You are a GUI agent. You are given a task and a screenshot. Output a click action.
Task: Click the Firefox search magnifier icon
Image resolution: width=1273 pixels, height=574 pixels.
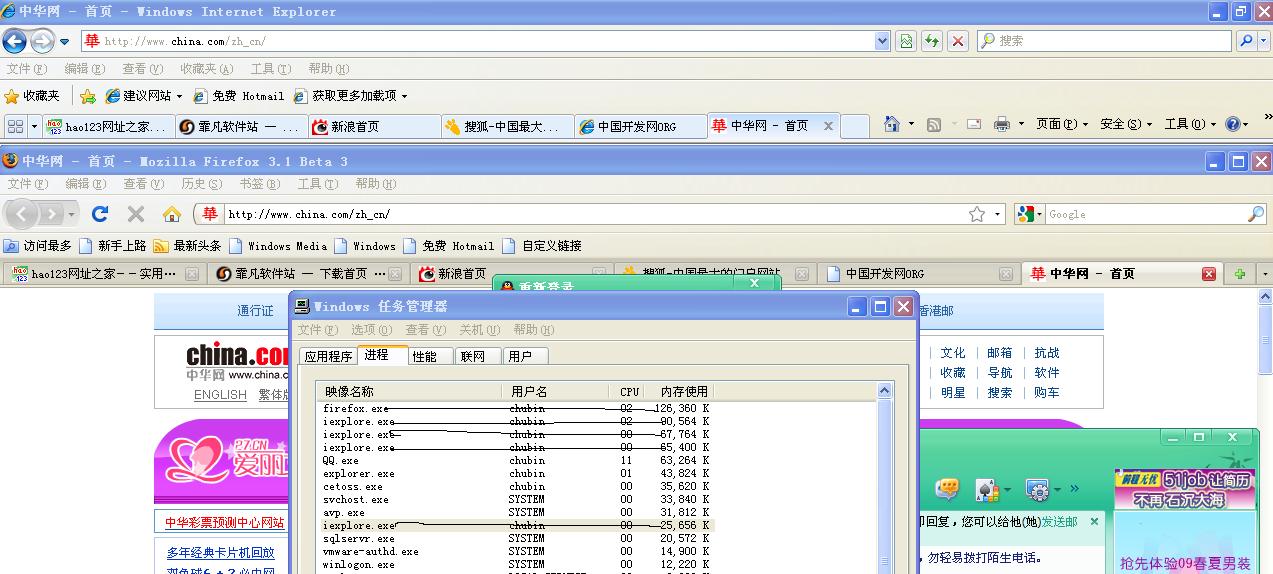pos(1256,214)
